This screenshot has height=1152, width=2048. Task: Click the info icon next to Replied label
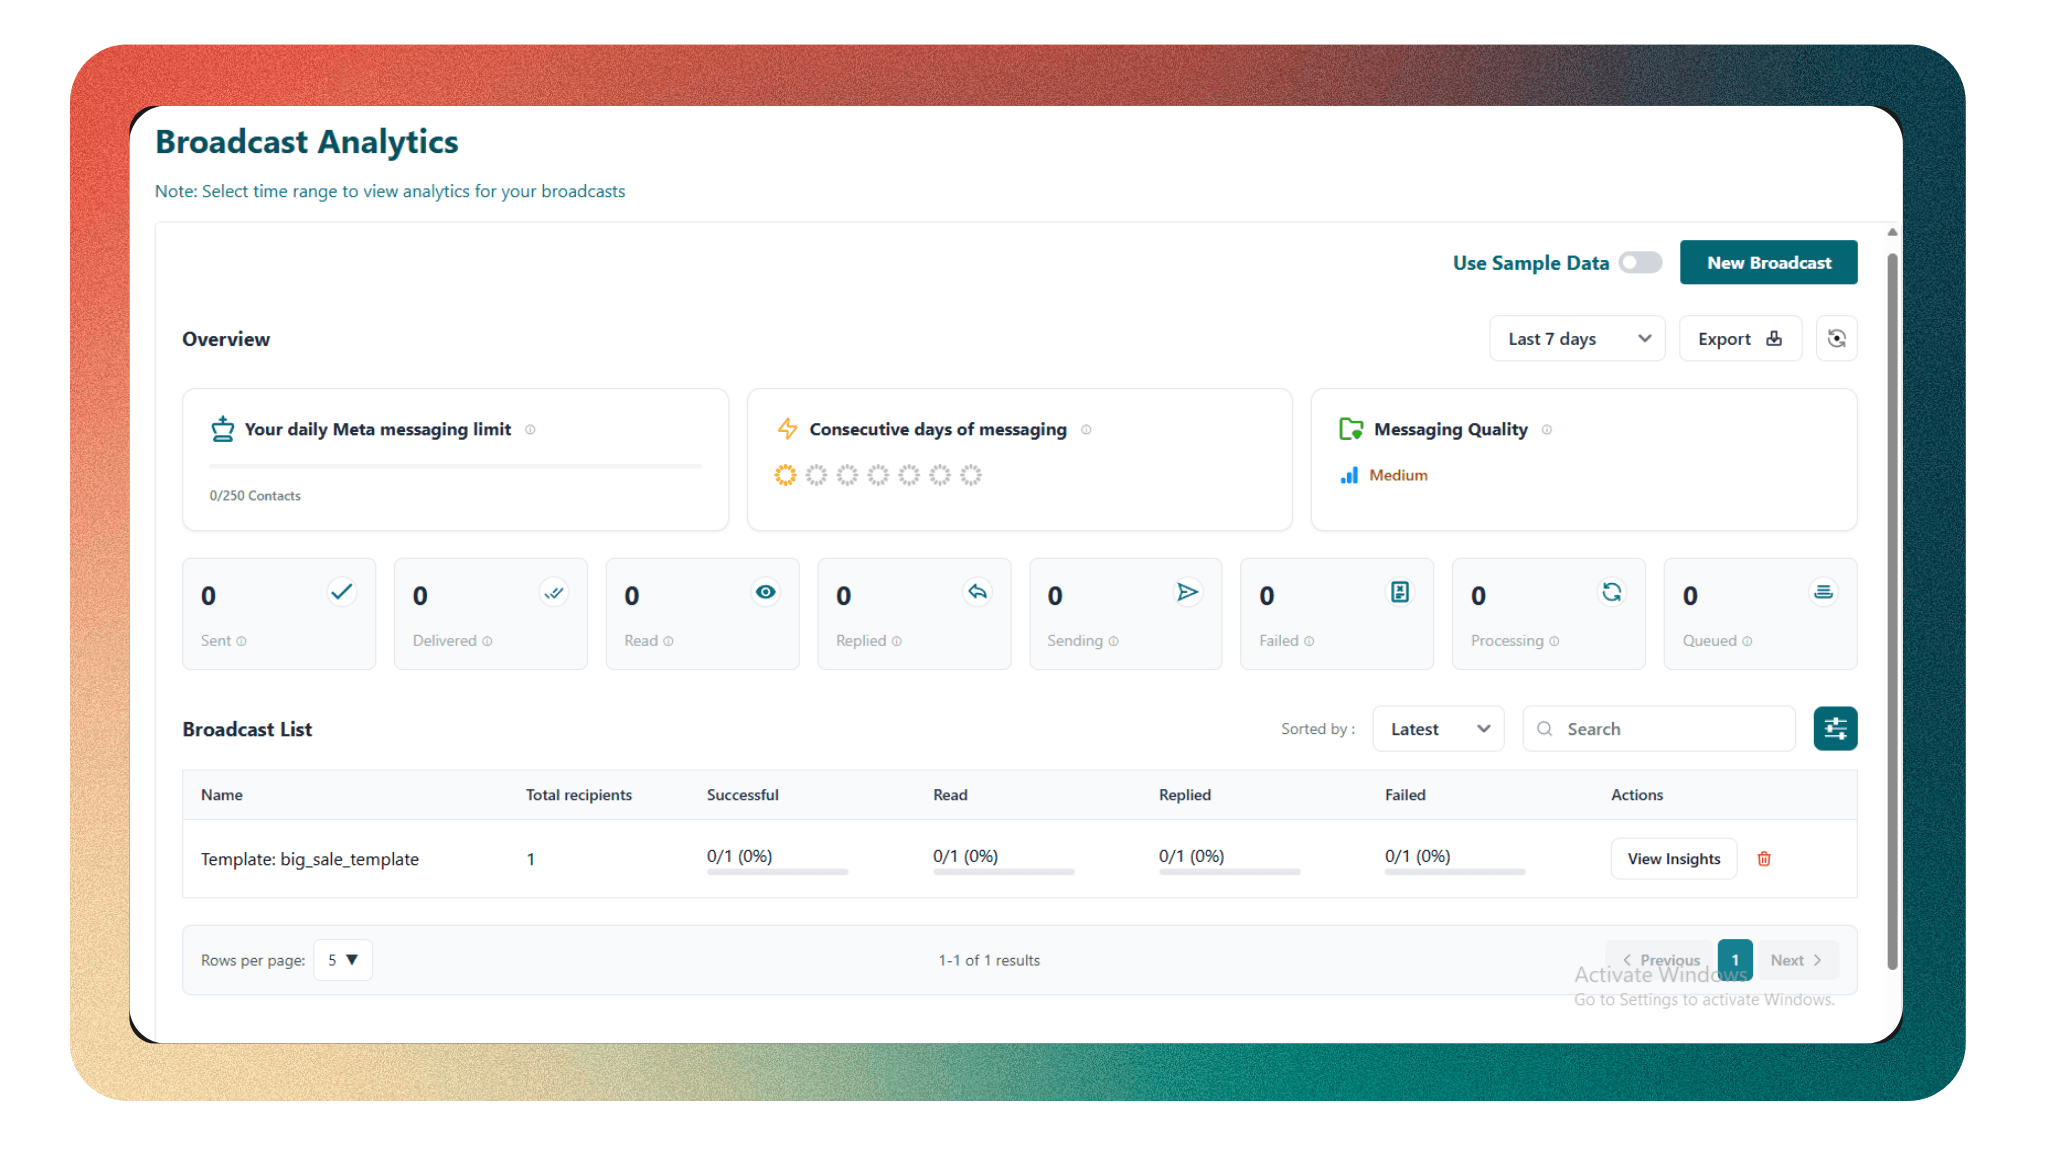896,641
